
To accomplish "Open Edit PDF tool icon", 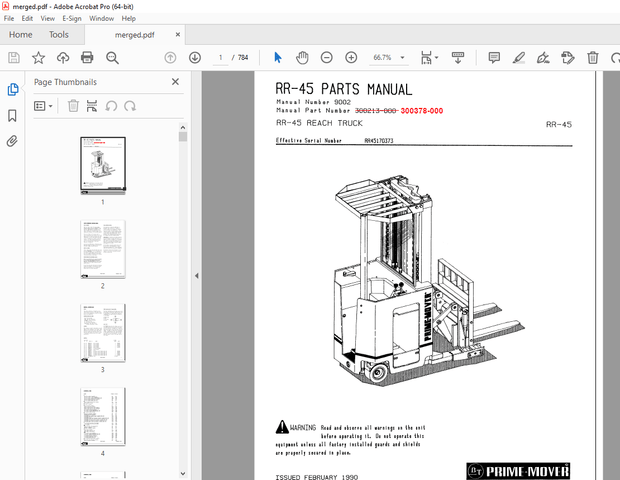I will (568, 58).
